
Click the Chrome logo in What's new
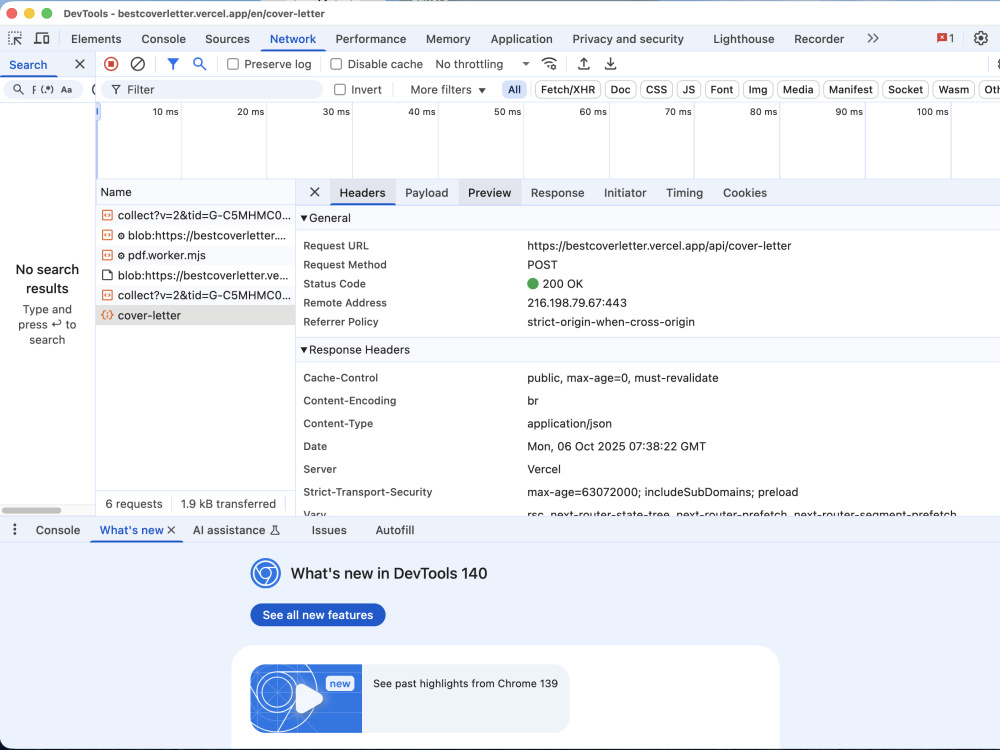tap(265, 573)
